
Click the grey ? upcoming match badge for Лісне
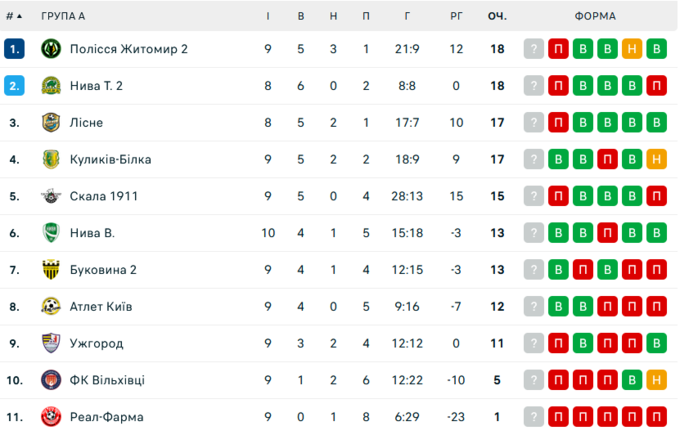[535, 123]
